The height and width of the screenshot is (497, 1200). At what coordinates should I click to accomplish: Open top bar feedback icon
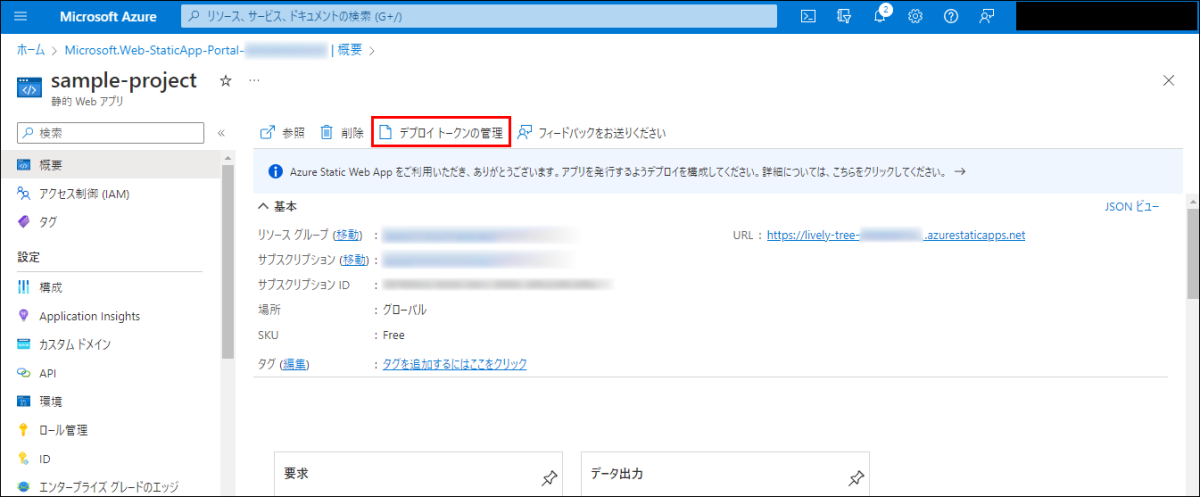pos(987,17)
